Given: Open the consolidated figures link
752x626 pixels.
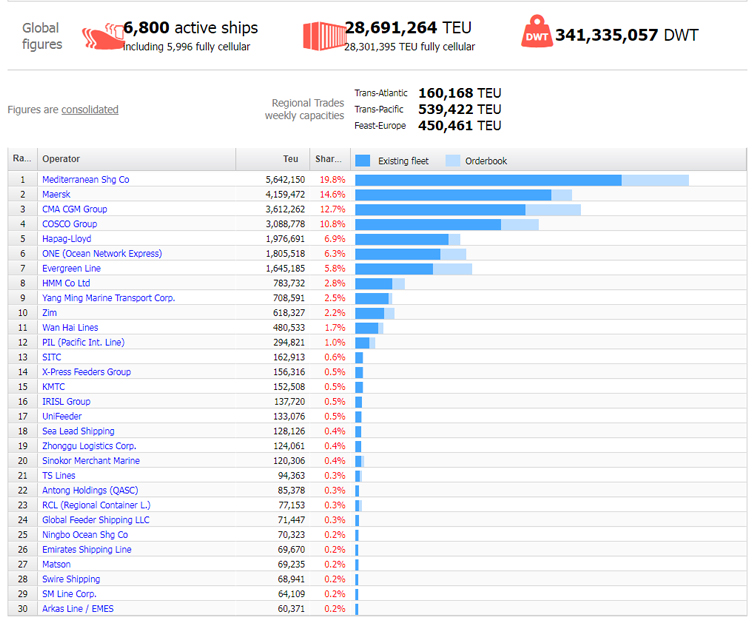Looking at the screenshot, I should click(90, 109).
